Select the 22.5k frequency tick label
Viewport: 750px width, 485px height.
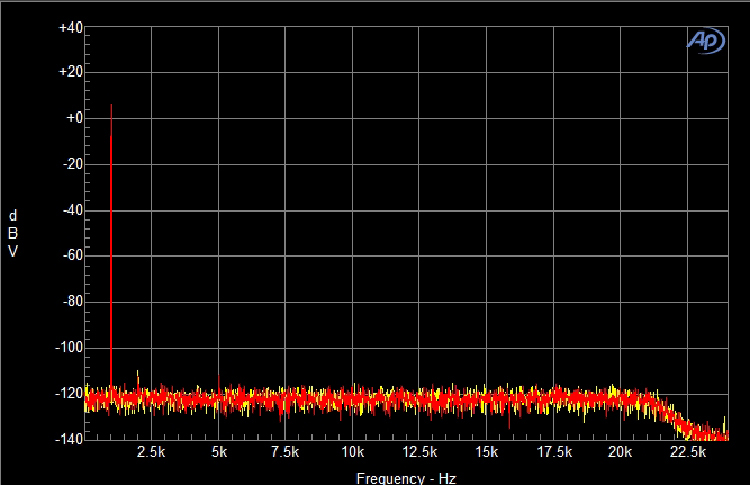(687, 453)
